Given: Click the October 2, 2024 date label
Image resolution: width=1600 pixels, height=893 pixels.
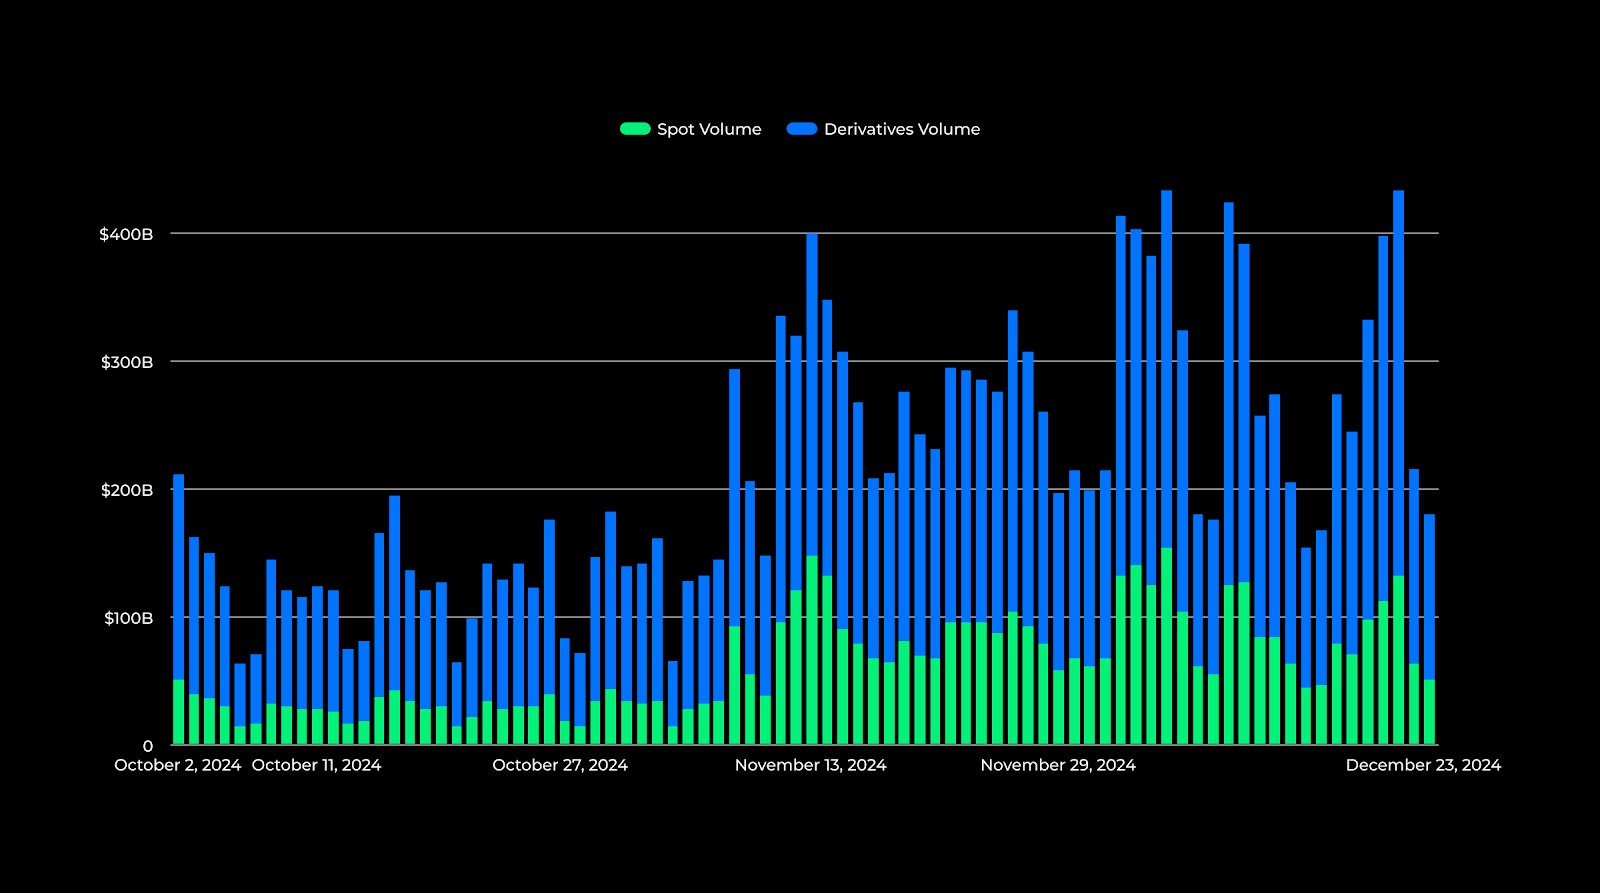Looking at the screenshot, I should (178, 765).
